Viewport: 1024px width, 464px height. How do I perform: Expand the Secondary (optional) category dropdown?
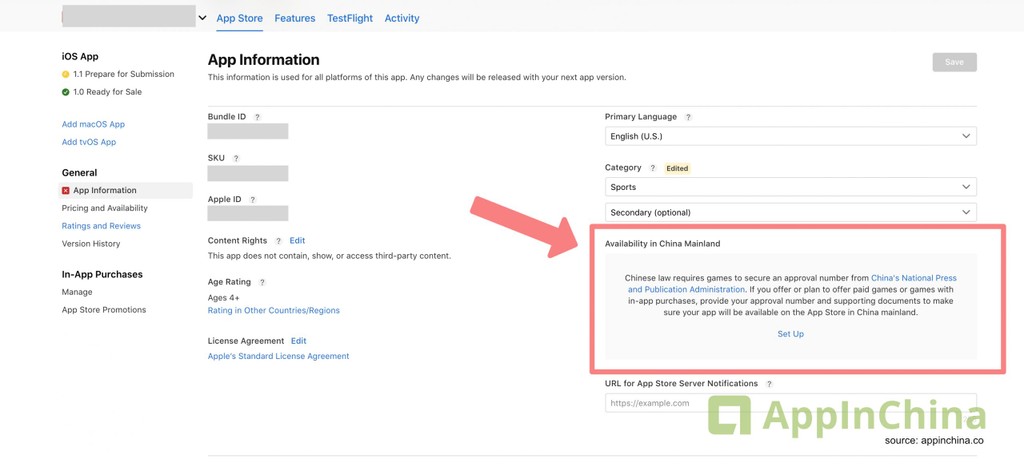(791, 212)
